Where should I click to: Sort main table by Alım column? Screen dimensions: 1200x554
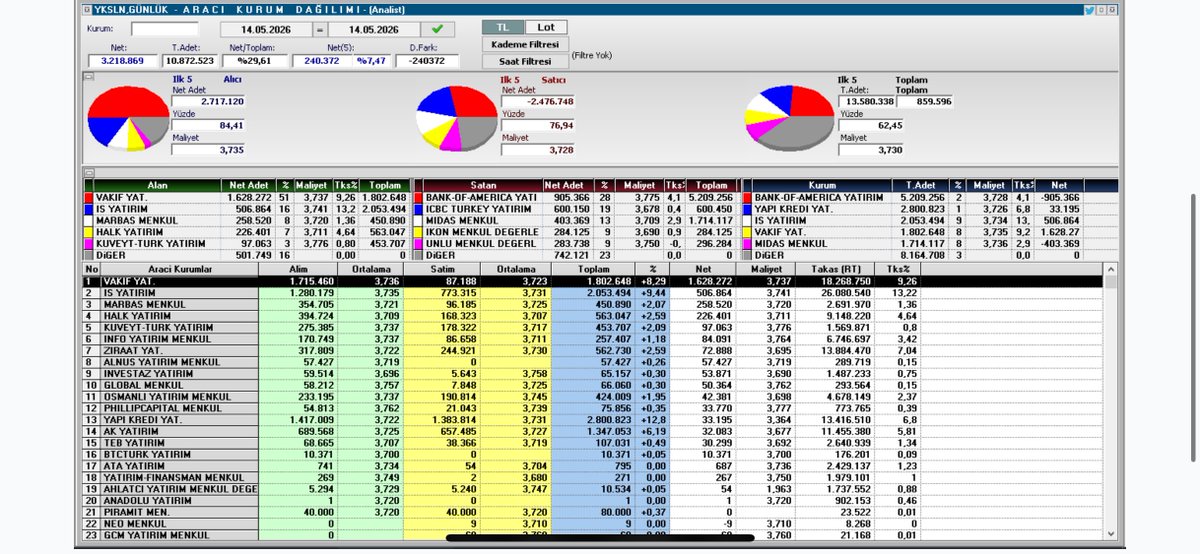[x=297, y=270]
